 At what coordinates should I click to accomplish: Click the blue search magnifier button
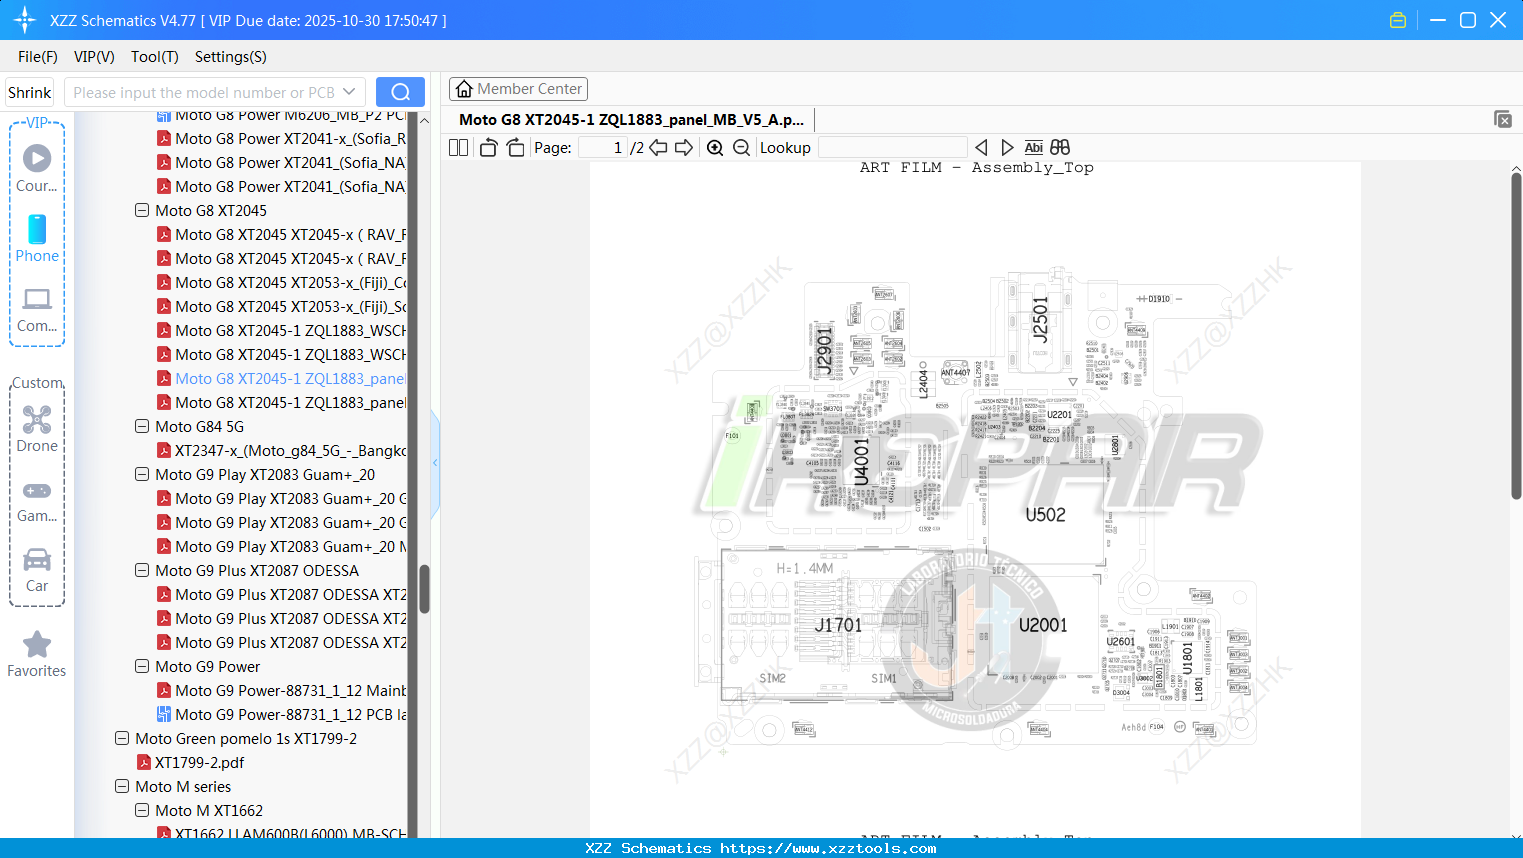coord(400,92)
